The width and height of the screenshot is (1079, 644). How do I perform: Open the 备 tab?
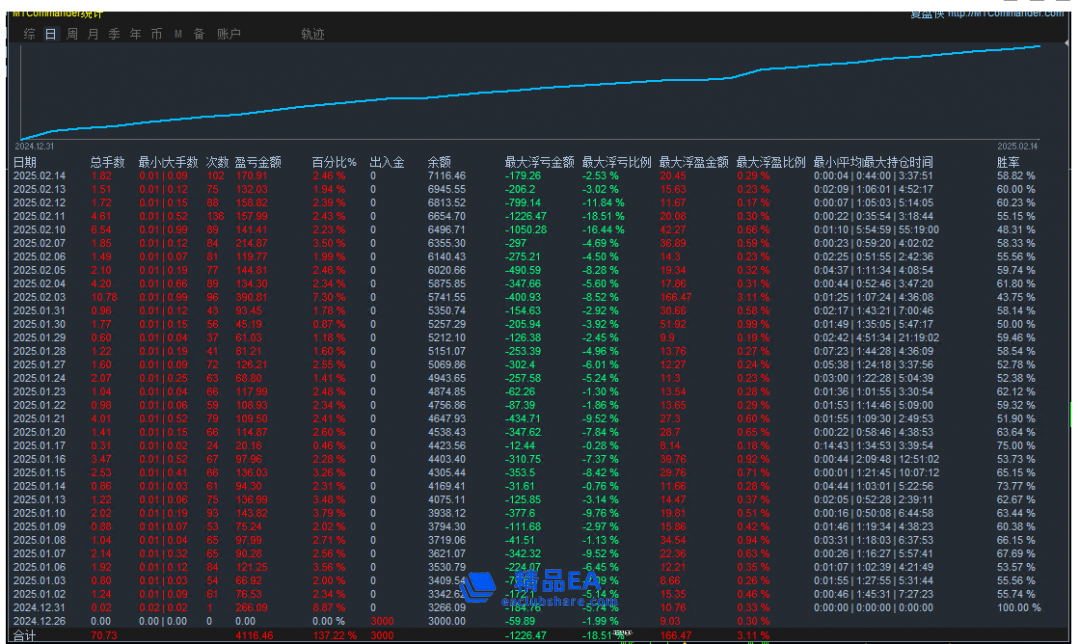click(x=199, y=34)
